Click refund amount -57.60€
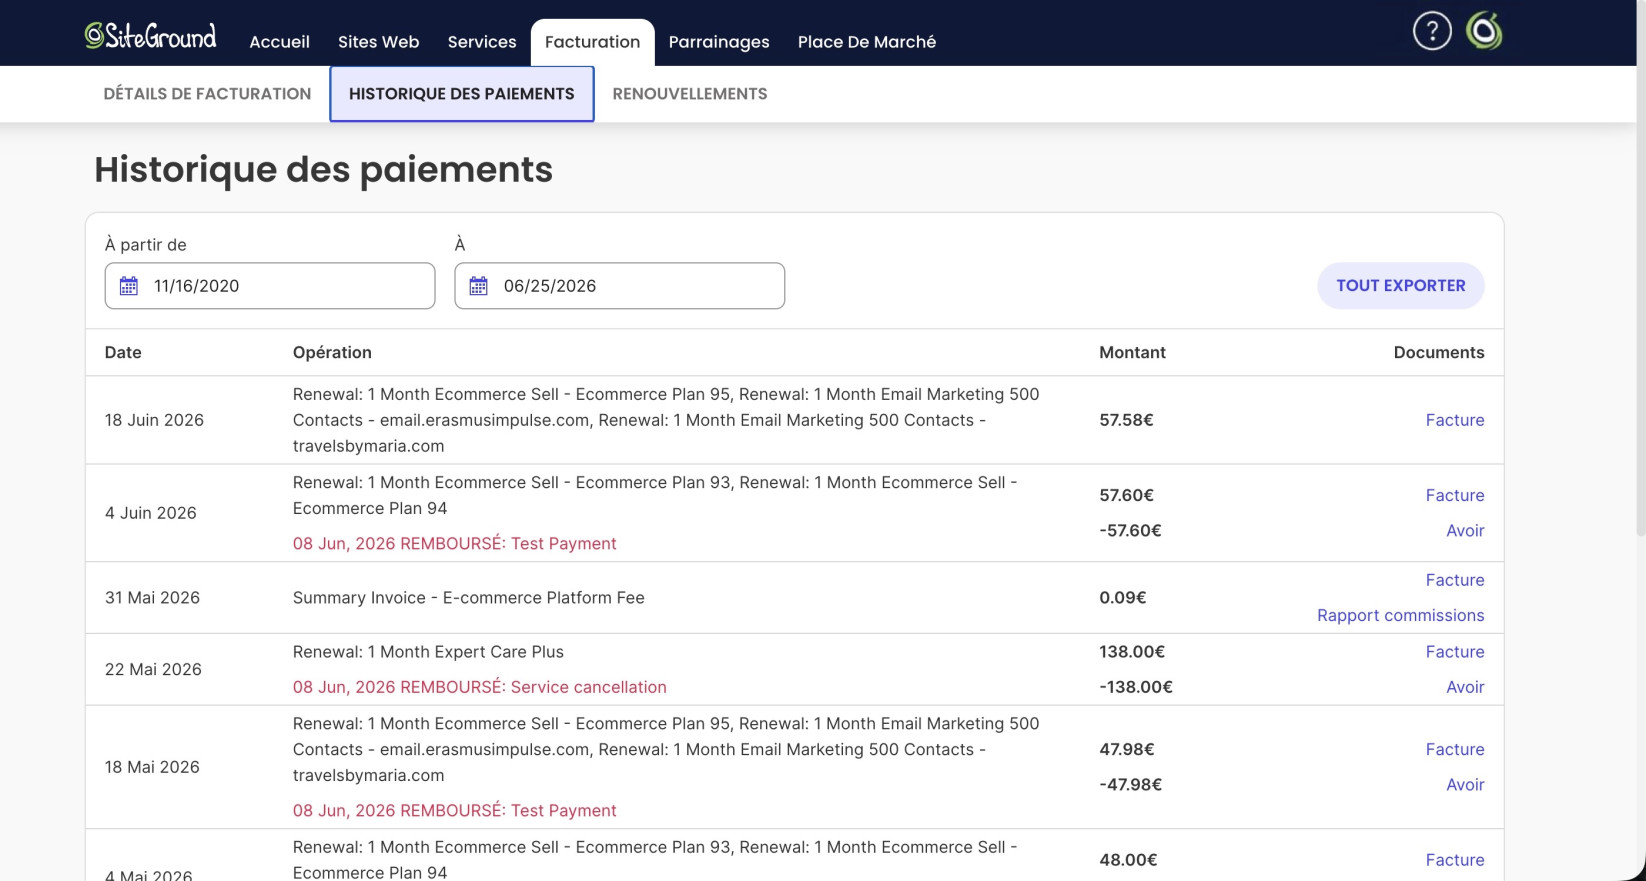Image resolution: width=1646 pixels, height=881 pixels. click(1130, 531)
